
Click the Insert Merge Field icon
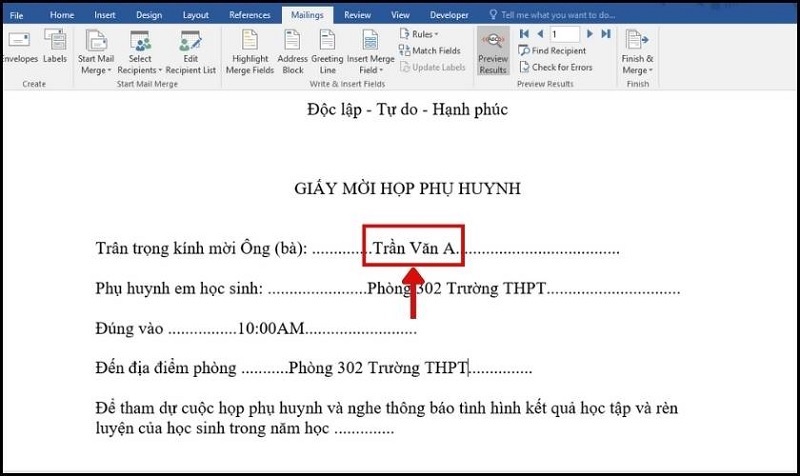[370, 41]
